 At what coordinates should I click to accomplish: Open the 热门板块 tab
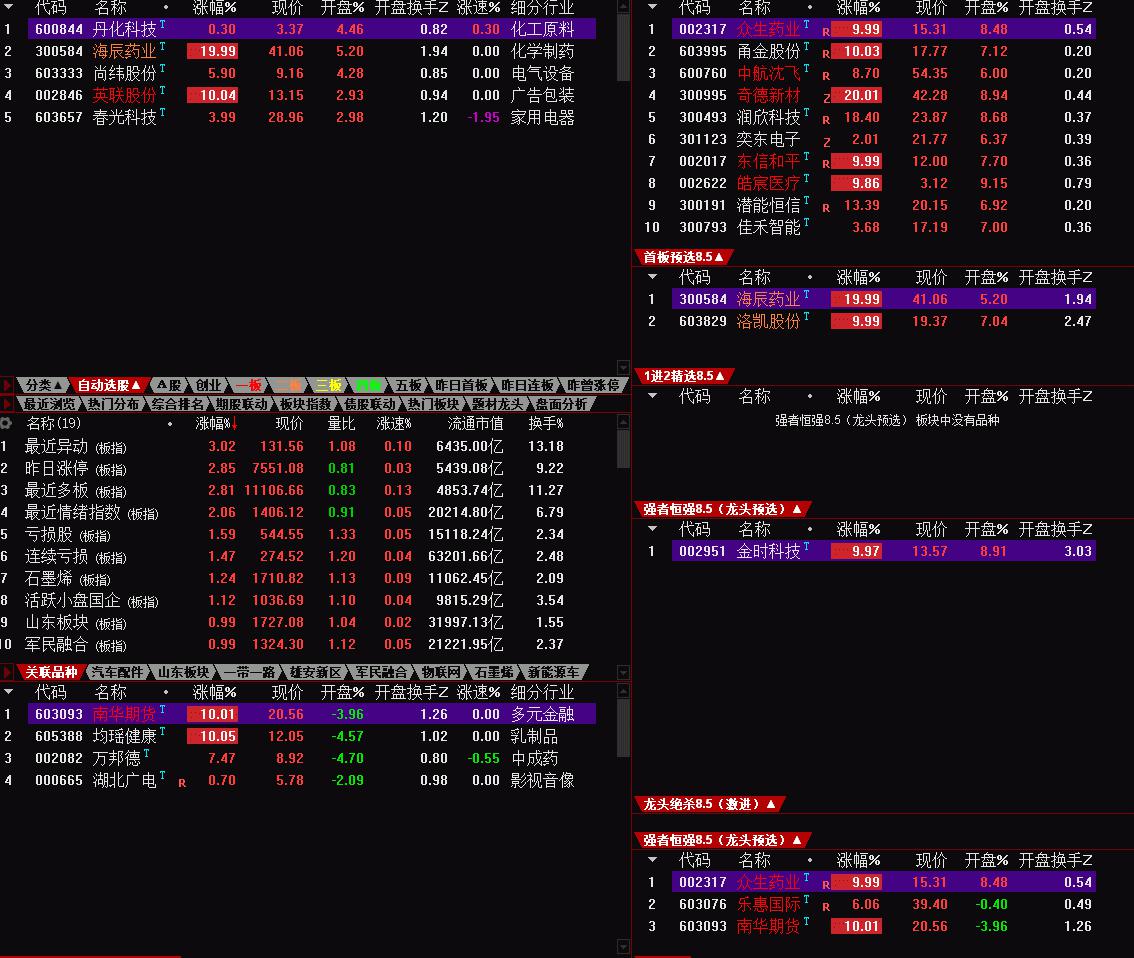coord(432,404)
